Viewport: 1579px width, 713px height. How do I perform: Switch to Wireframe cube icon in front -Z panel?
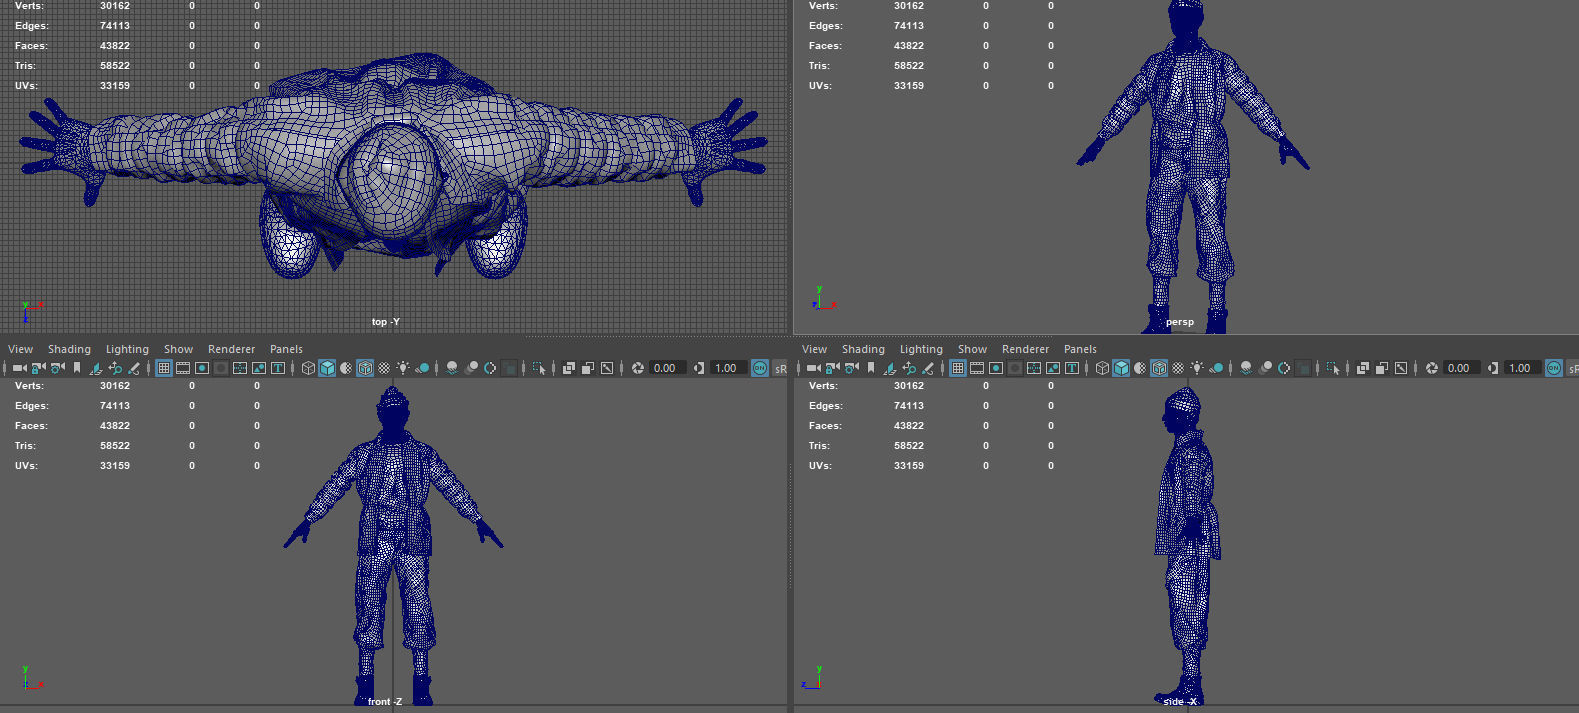coord(308,368)
